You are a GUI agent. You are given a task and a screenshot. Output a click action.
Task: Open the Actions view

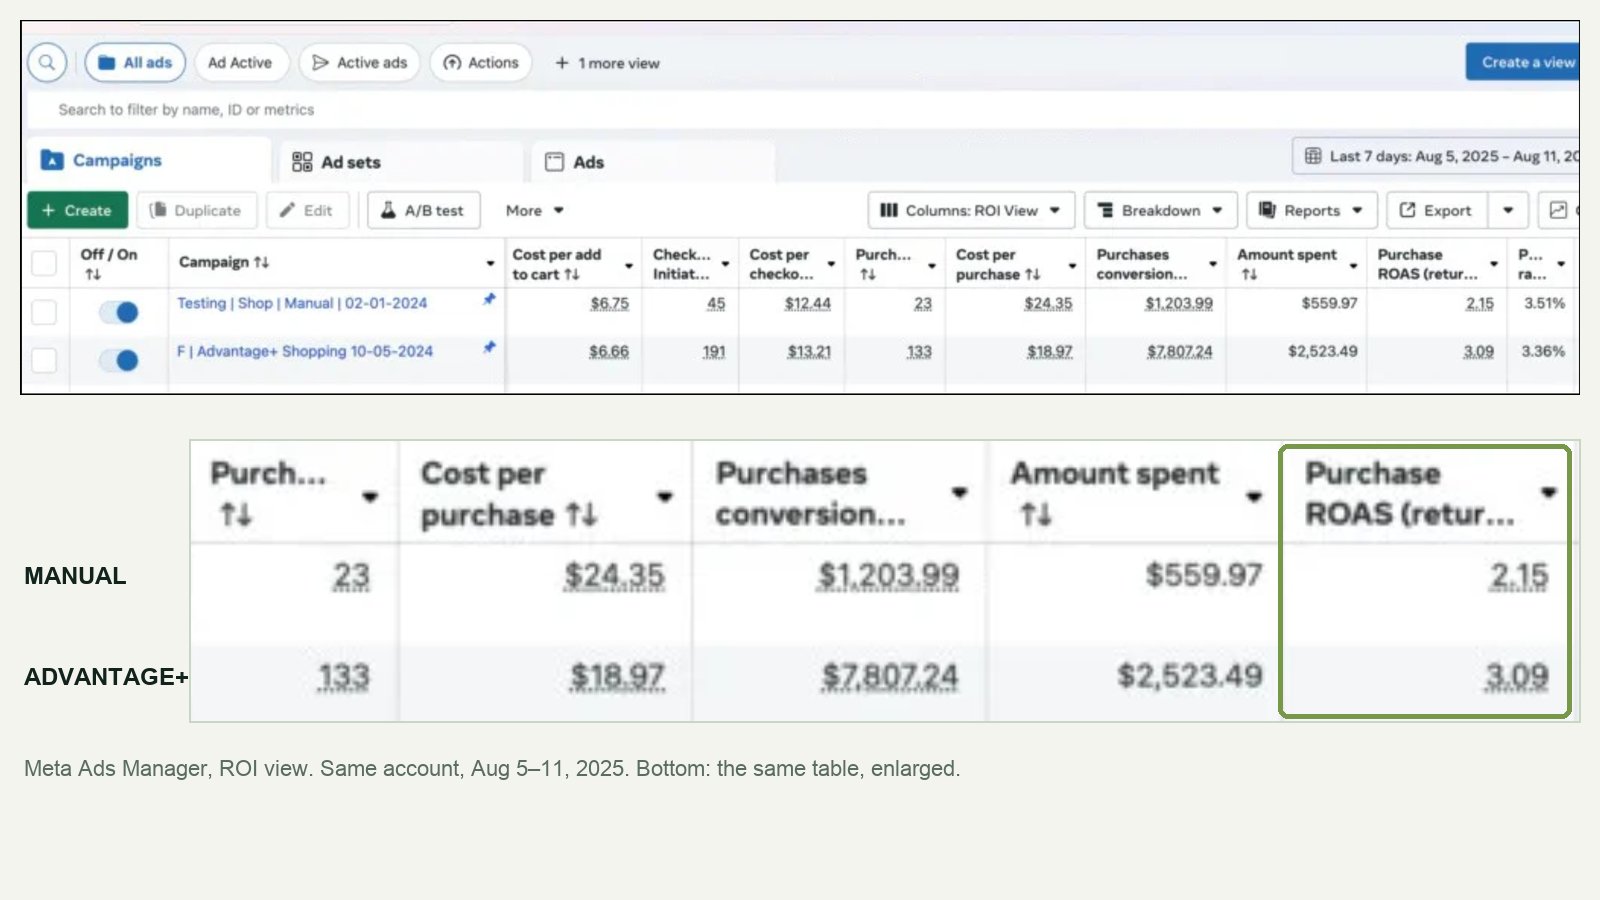tap(481, 62)
